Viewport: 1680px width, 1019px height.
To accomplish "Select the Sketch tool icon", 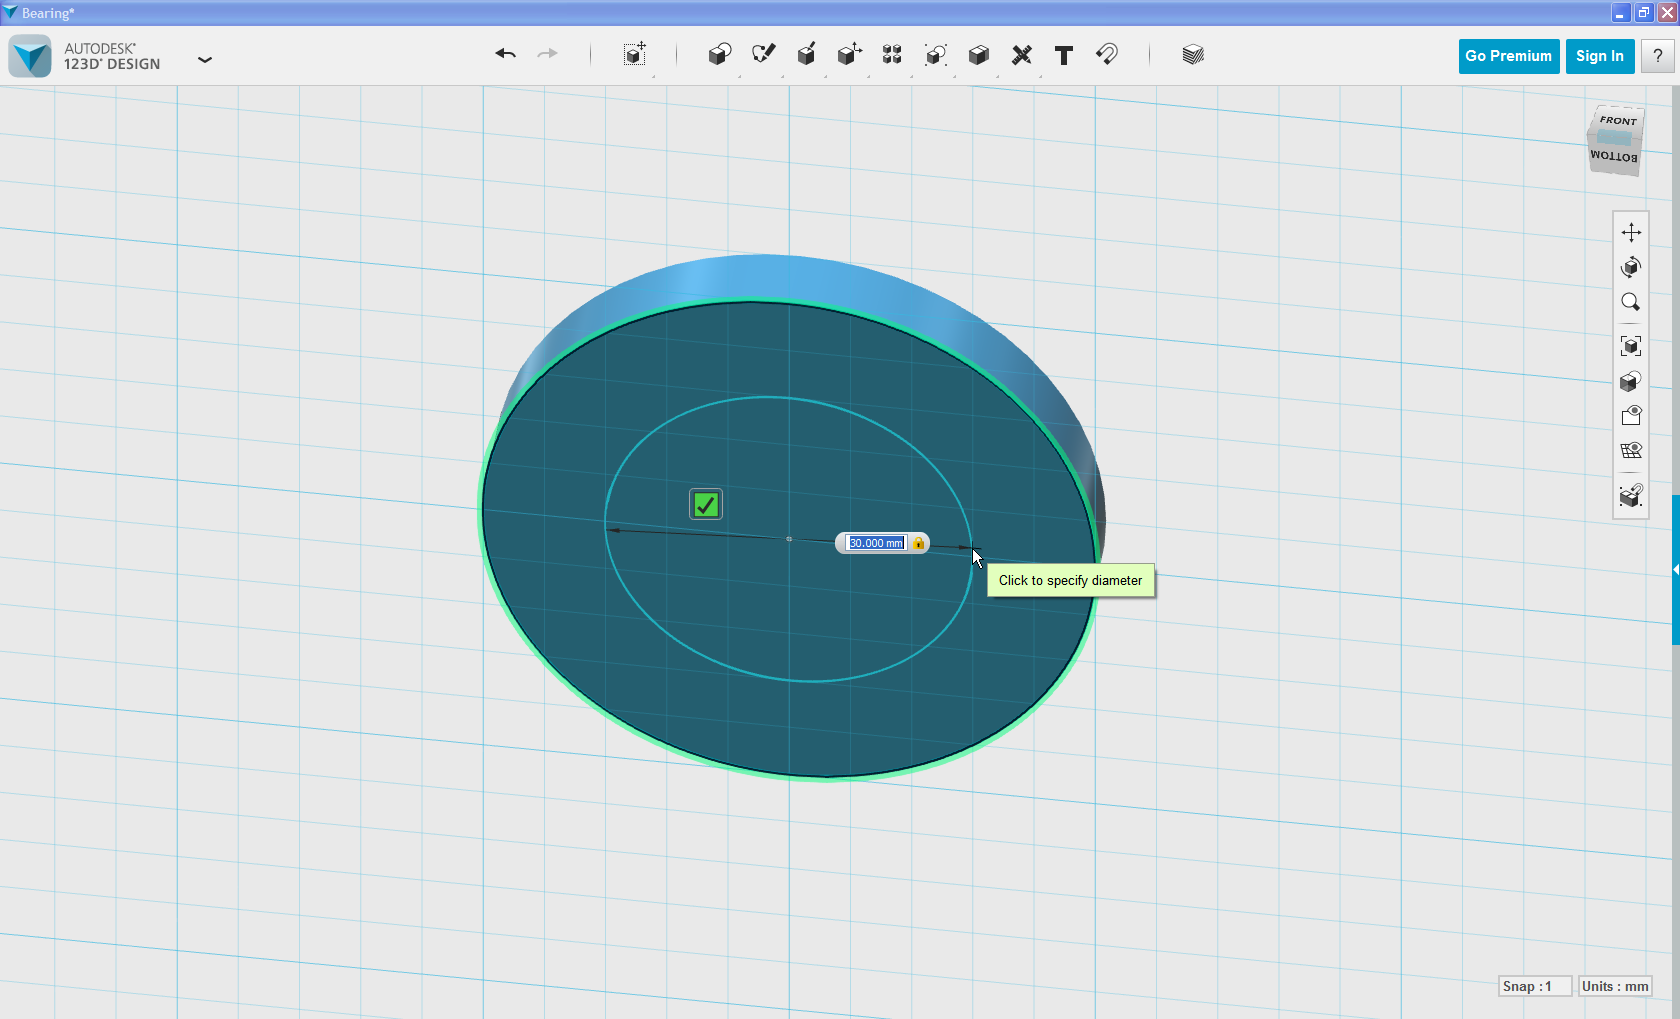I will coord(763,54).
